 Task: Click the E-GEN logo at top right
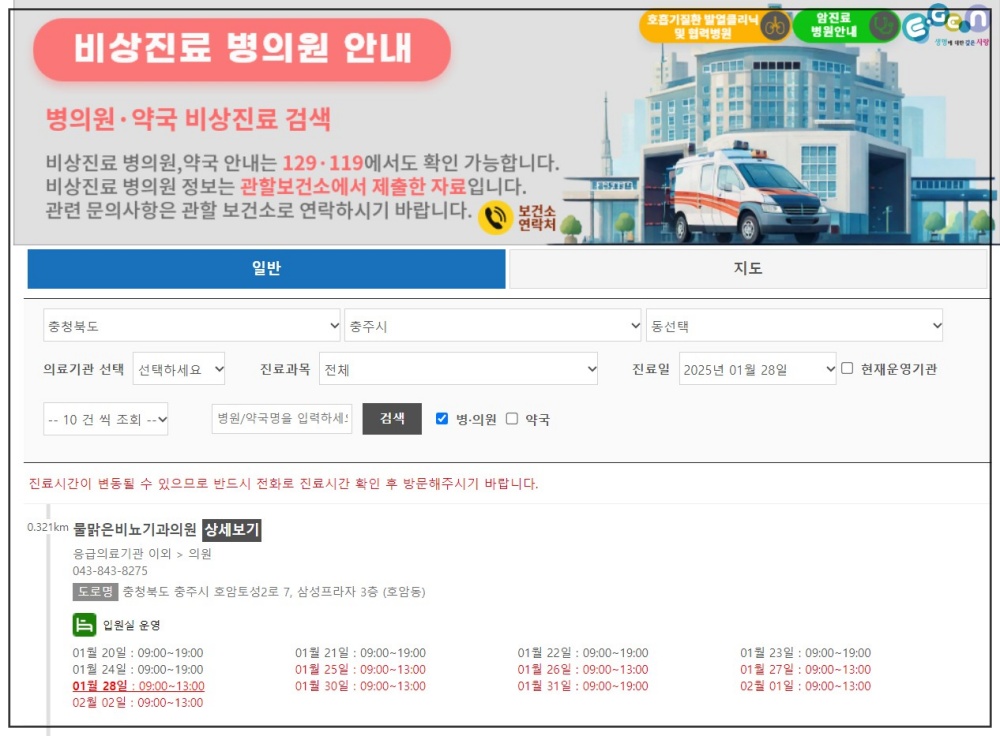pos(947,25)
